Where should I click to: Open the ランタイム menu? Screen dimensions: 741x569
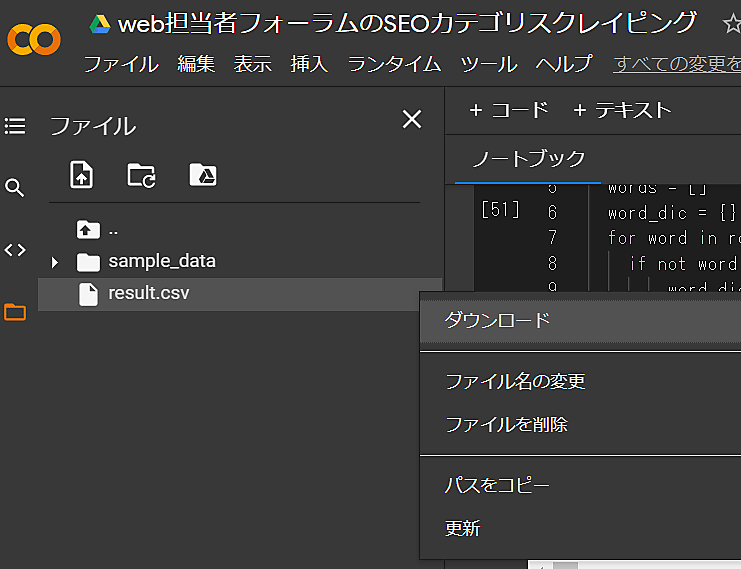pos(394,64)
